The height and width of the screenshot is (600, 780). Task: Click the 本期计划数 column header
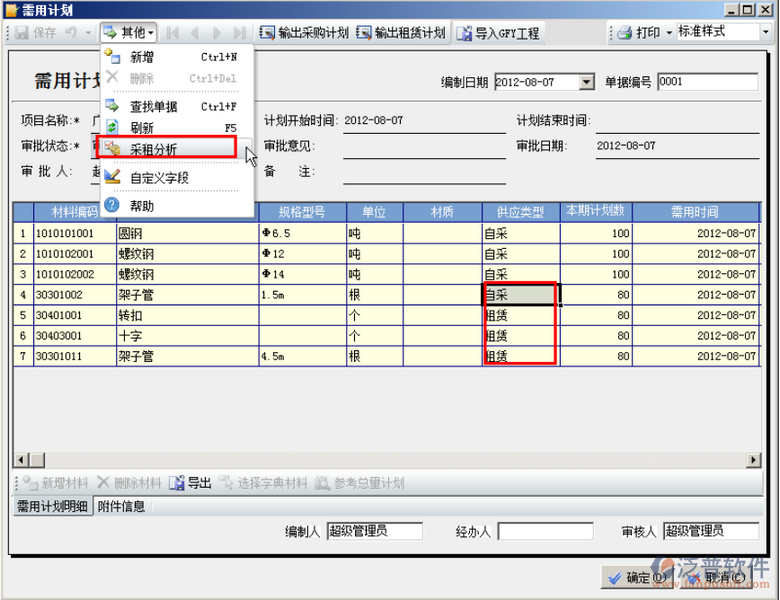[x=596, y=212]
